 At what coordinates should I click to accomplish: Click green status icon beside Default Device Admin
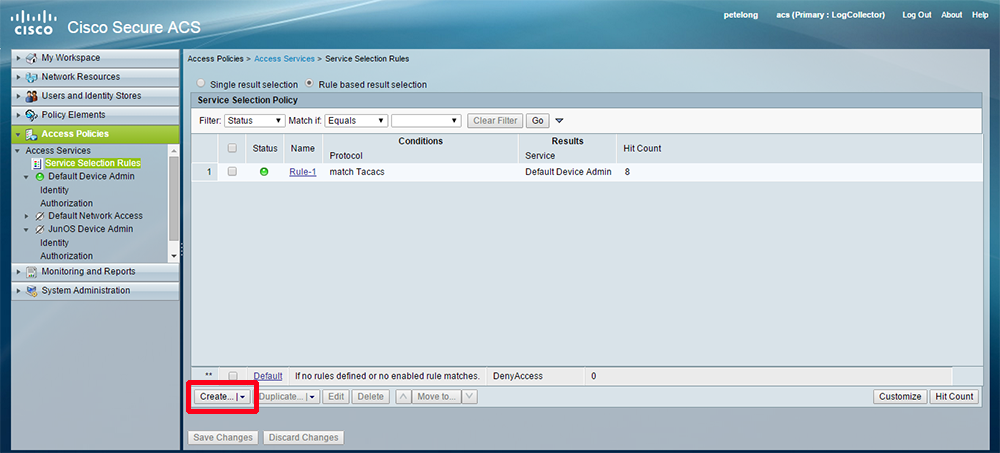[x=40, y=177]
